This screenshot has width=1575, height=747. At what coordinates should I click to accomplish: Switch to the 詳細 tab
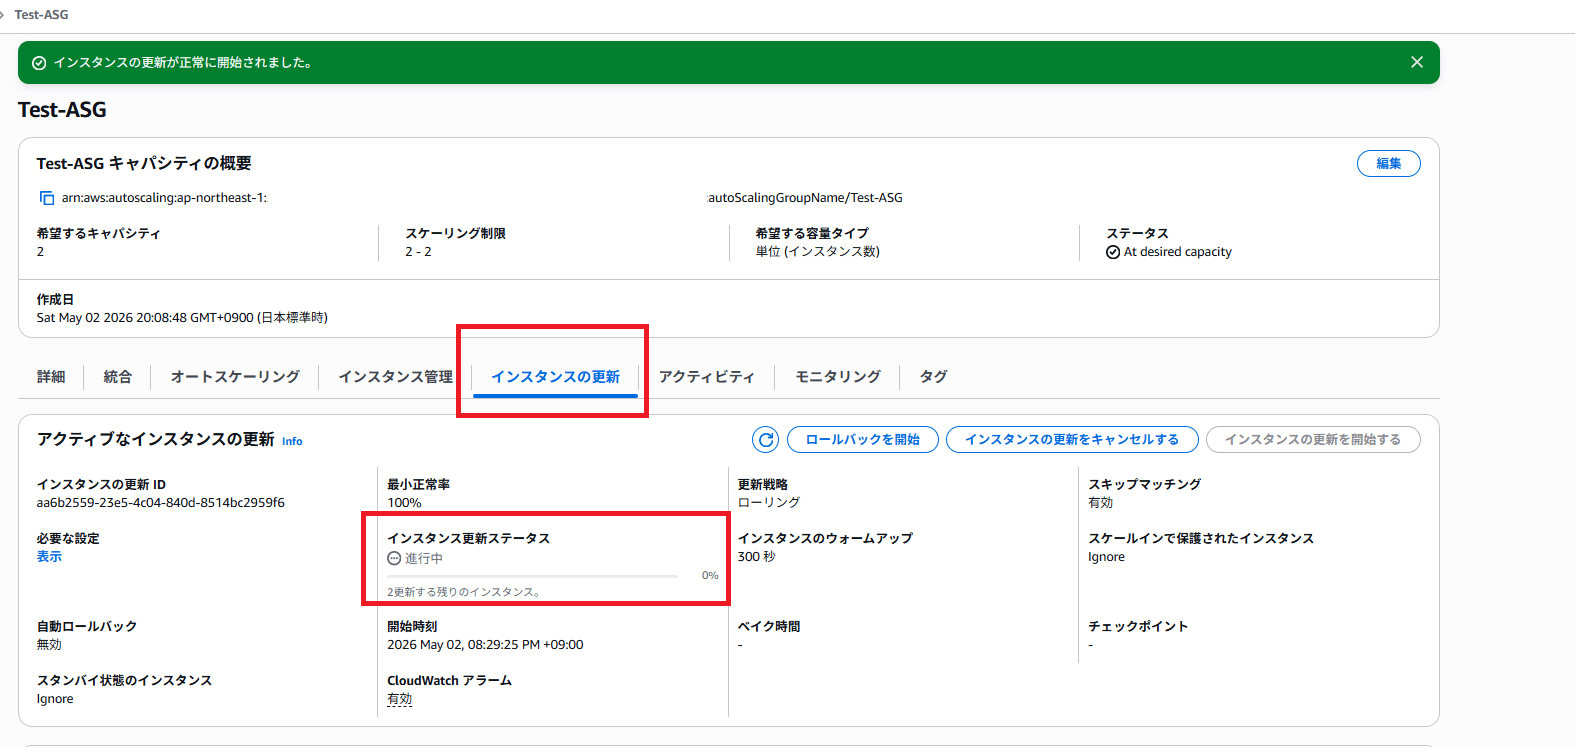51,376
